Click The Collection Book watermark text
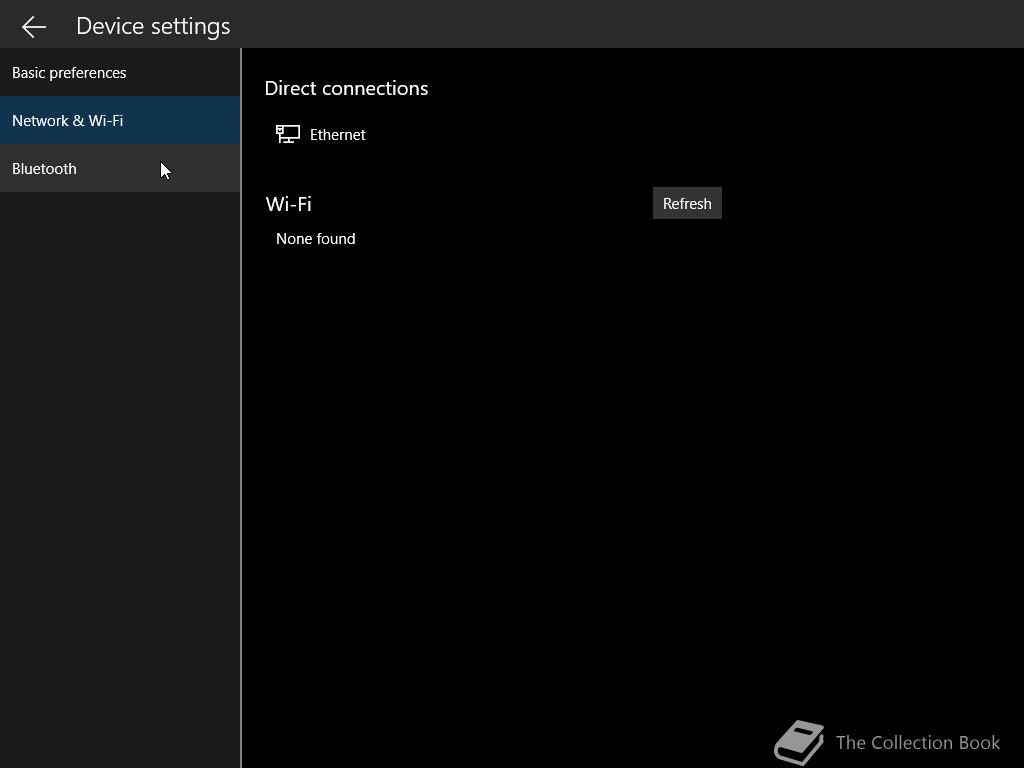 (917, 742)
